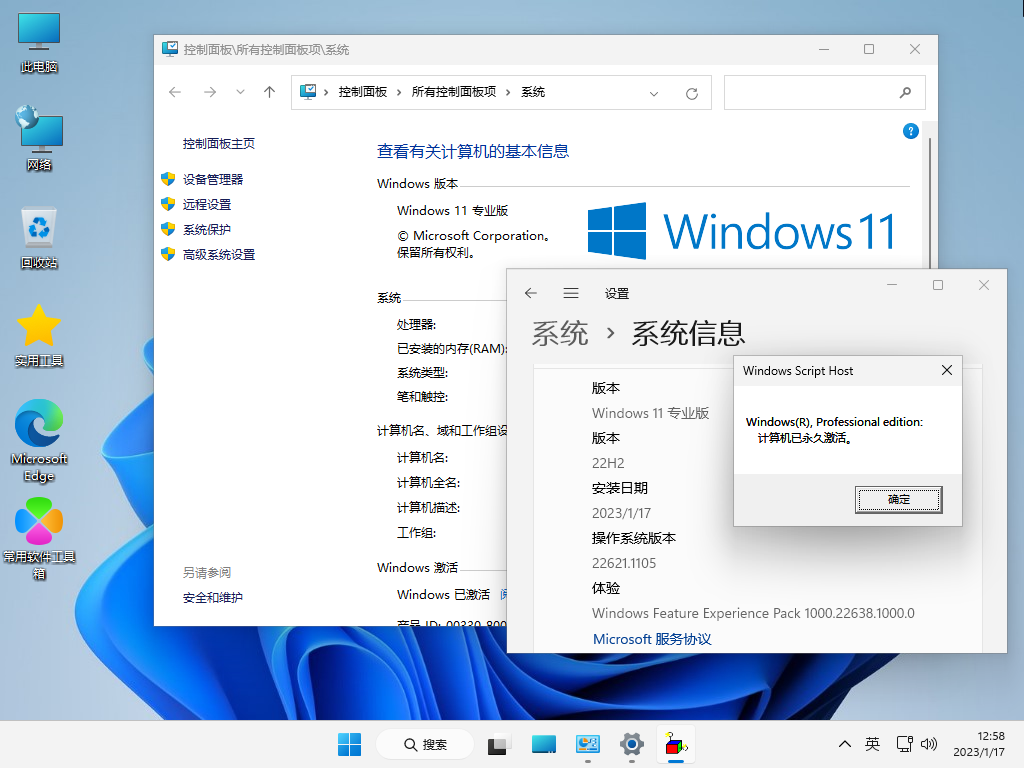Select 系统 in the breadcrumb path
Screen dimensions: 1024x768
pos(533,92)
